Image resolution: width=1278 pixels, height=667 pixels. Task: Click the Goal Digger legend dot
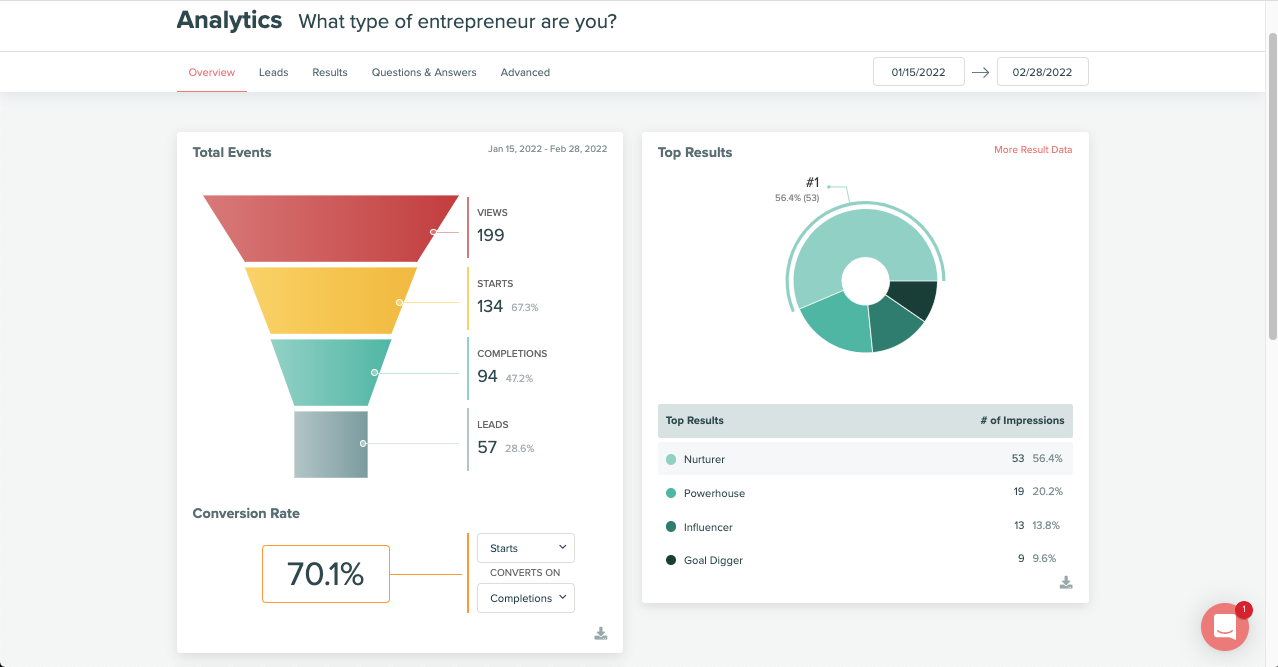(671, 560)
